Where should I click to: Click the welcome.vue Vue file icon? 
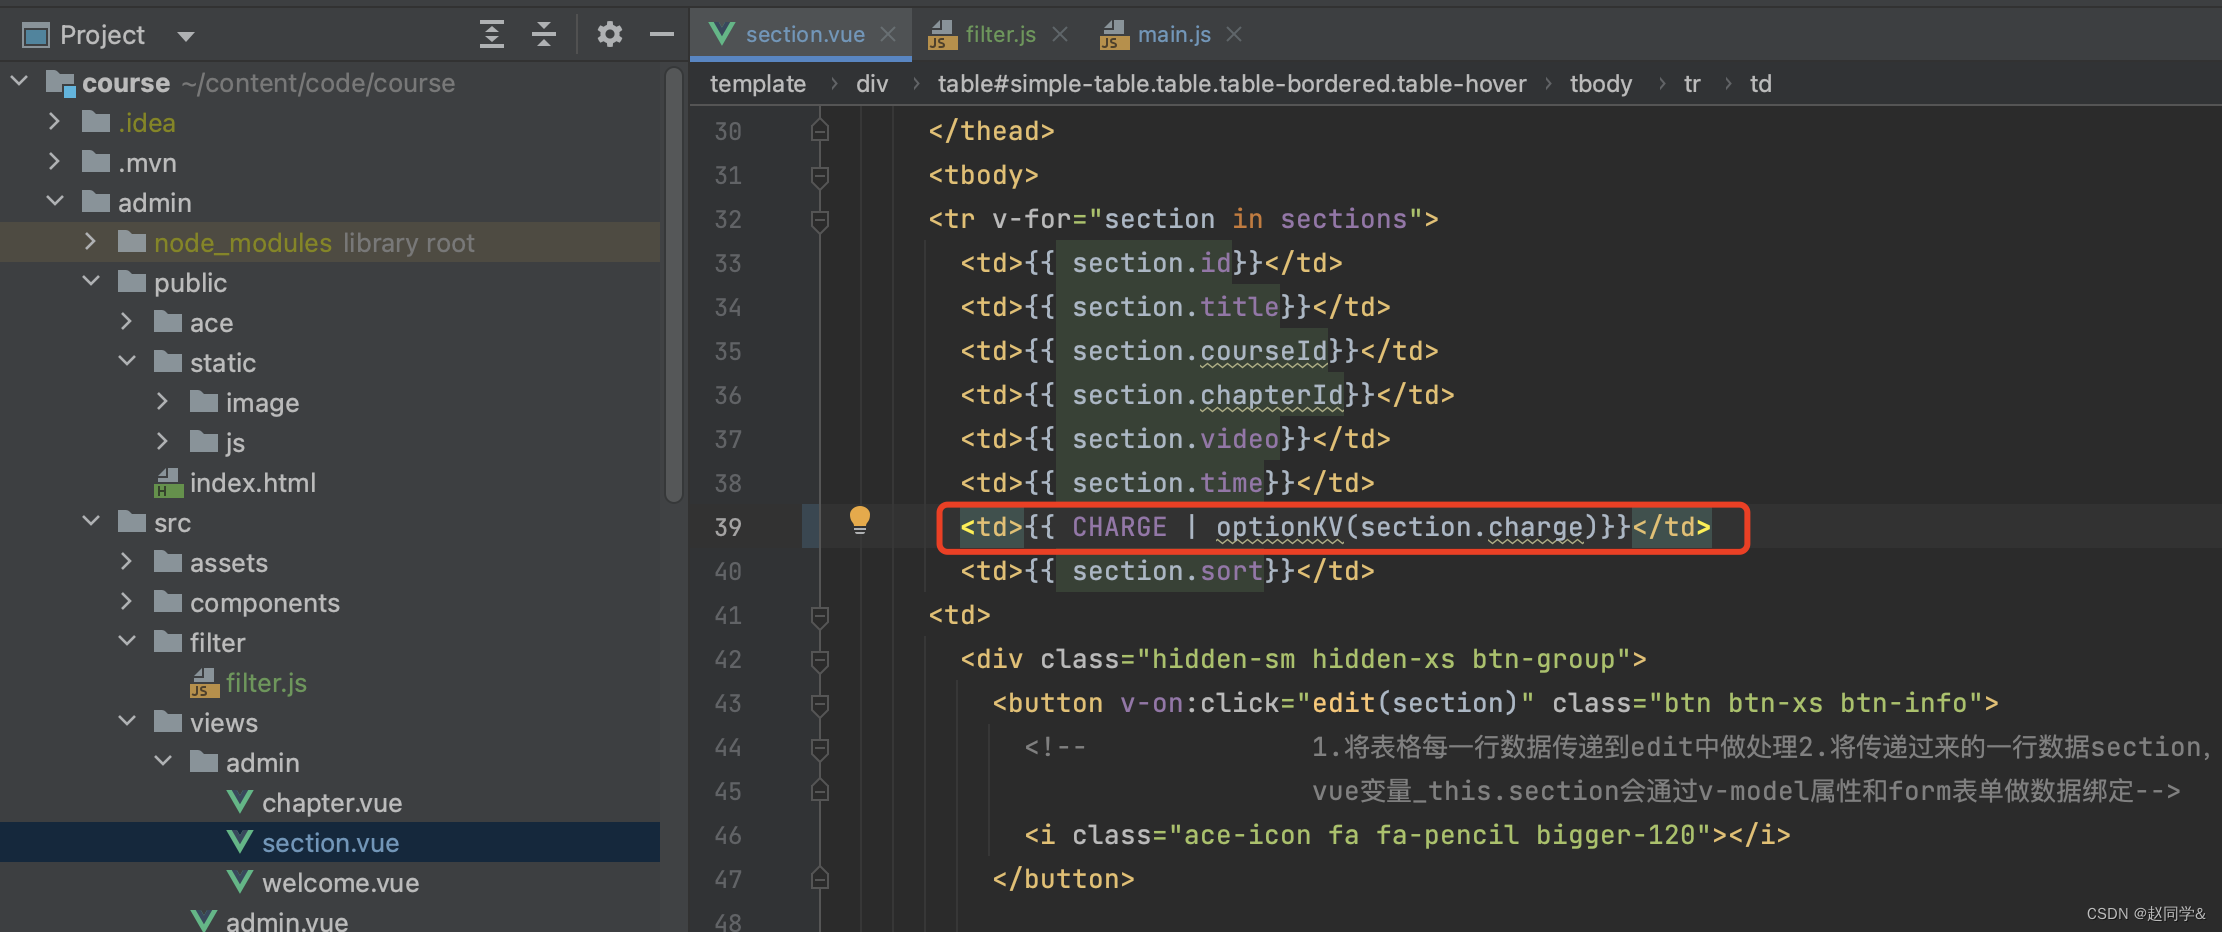(240, 882)
